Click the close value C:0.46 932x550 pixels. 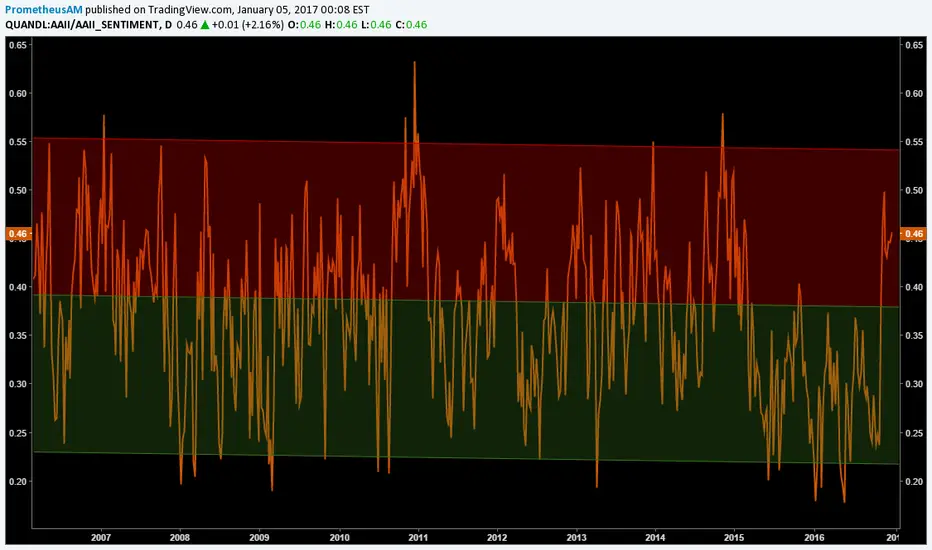click(411, 25)
